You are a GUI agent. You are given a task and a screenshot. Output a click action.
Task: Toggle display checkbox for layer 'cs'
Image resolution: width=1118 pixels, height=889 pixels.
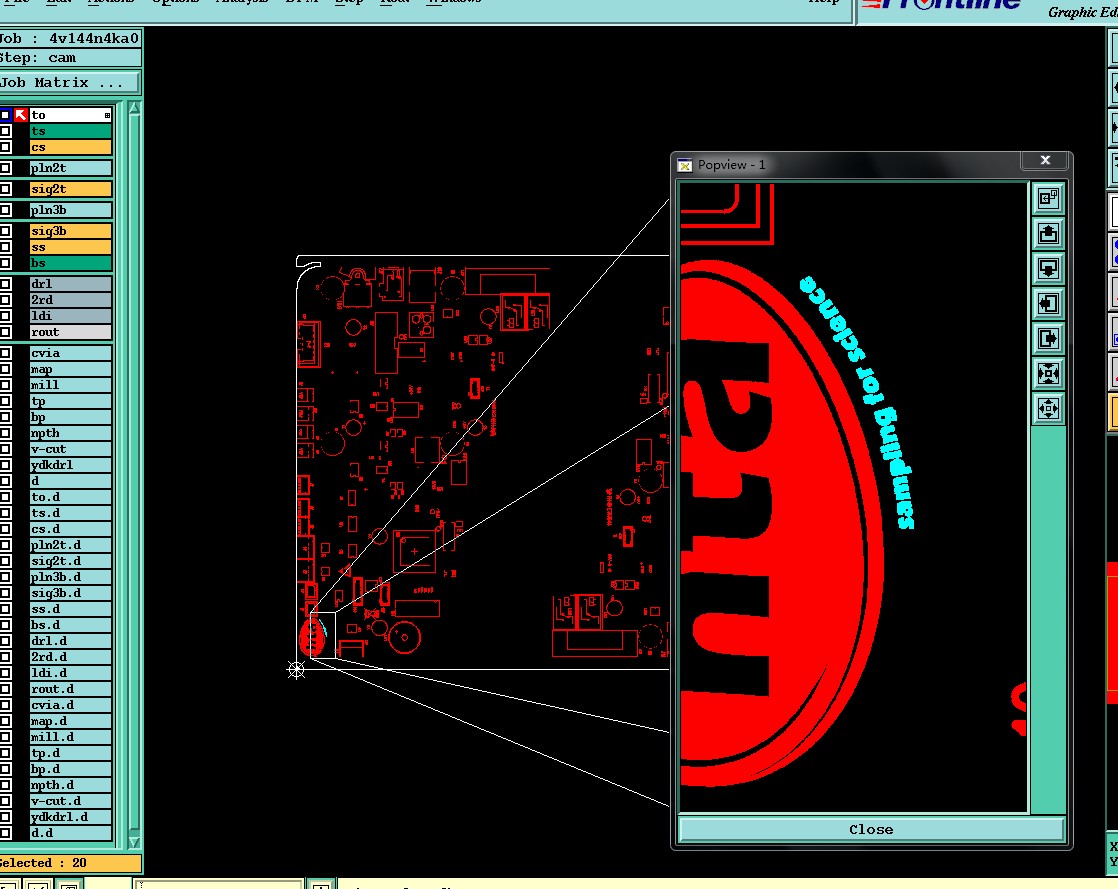pos(5,148)
